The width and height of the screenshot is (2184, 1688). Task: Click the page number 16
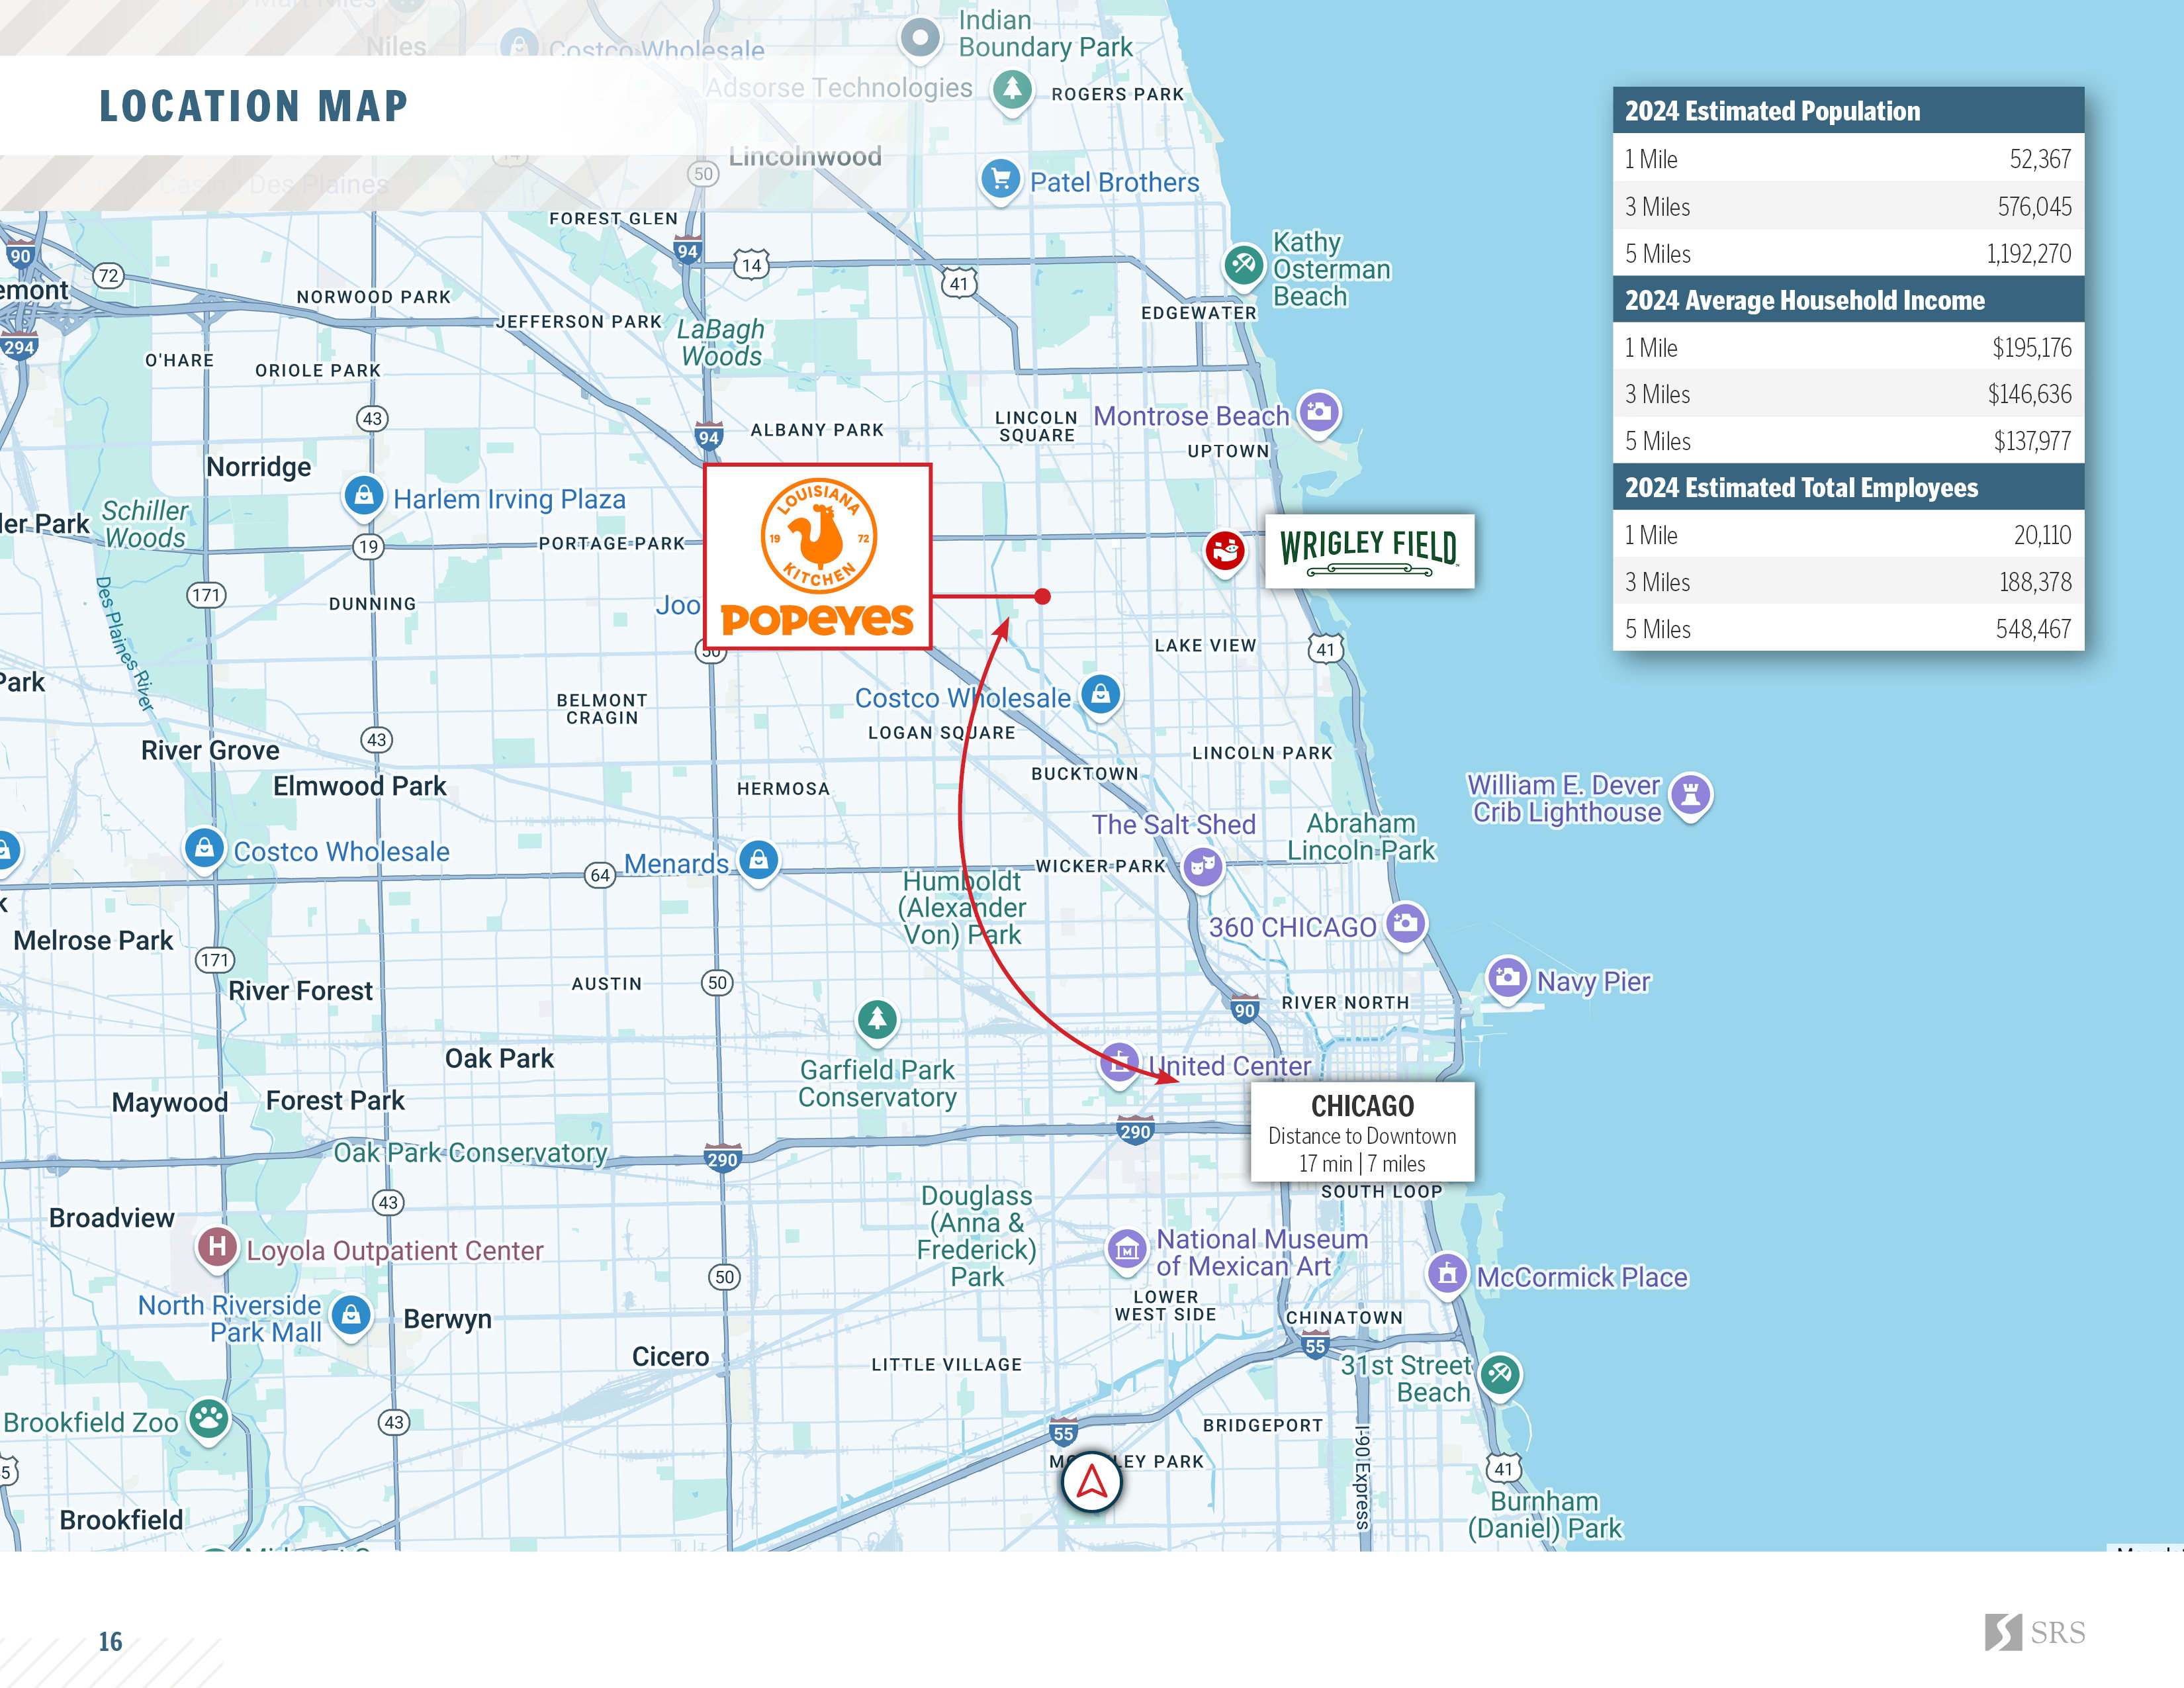pyautogui.click(x=110, y=1641)
